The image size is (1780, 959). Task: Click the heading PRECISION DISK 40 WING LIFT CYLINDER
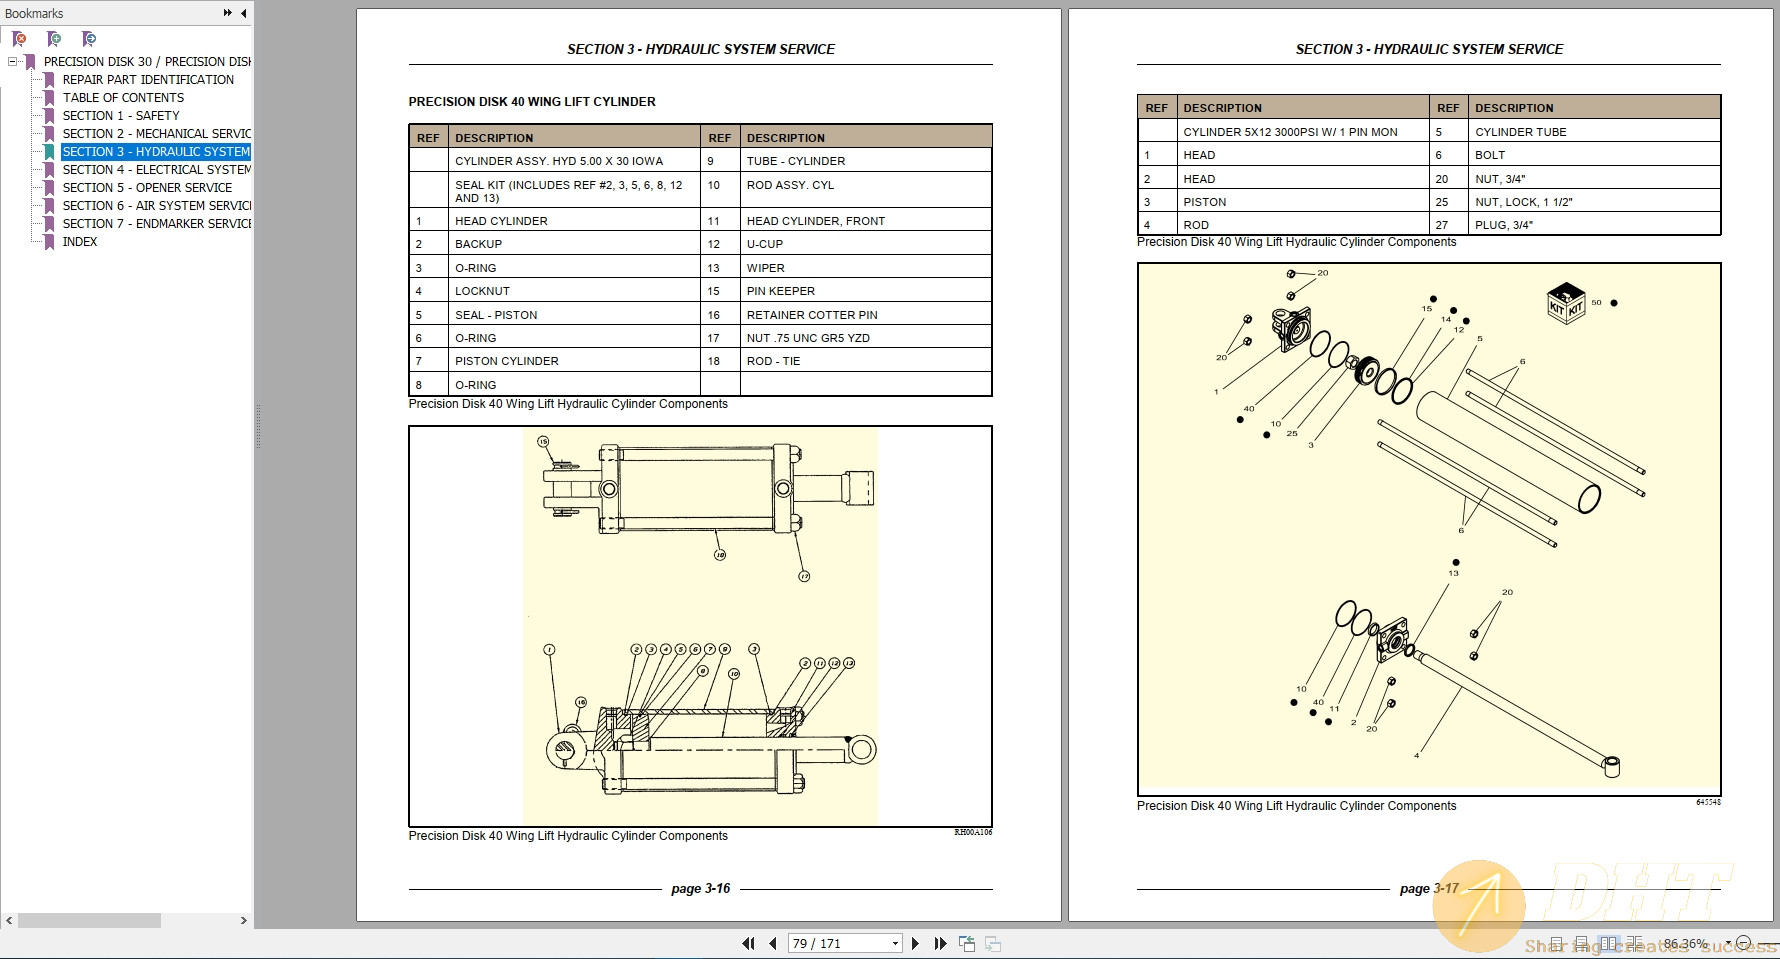click(532, 102)
